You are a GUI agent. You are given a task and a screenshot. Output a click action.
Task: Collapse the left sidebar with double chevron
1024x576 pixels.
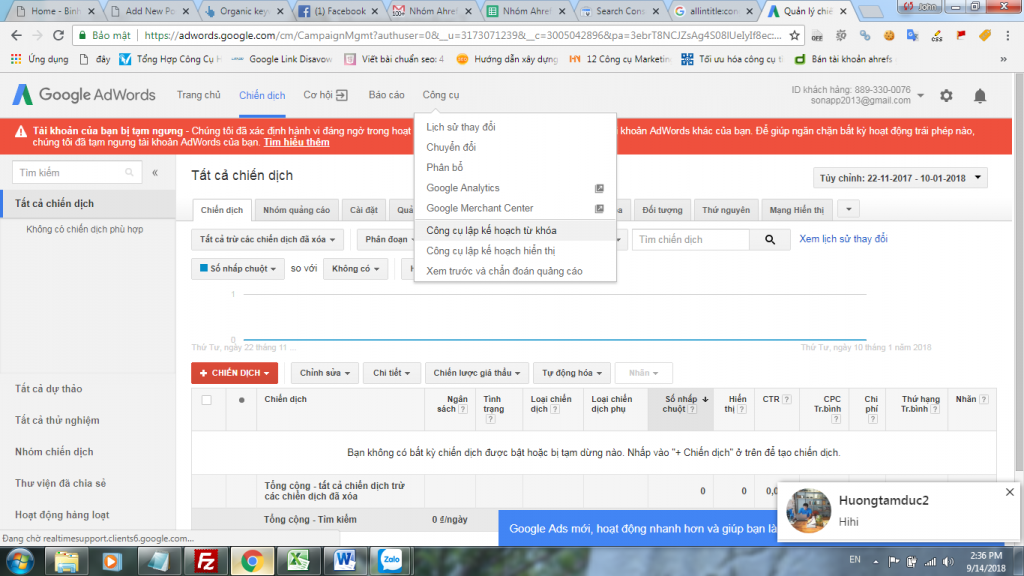(x=155, y=172)
